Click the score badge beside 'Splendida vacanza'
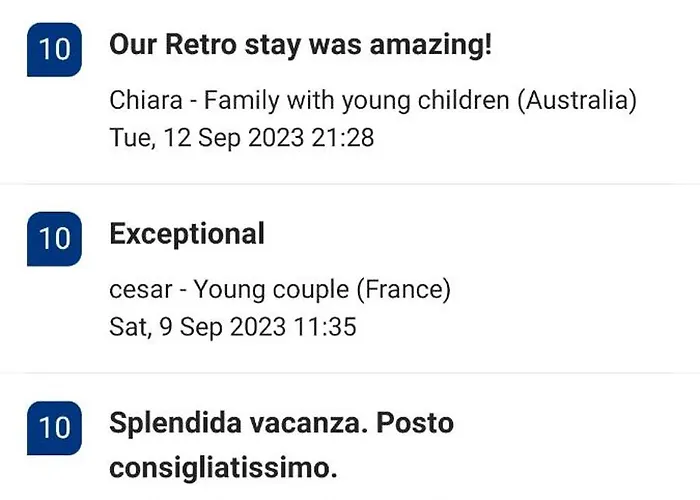This screenshot has height=500, width=700. pos(54,427)
